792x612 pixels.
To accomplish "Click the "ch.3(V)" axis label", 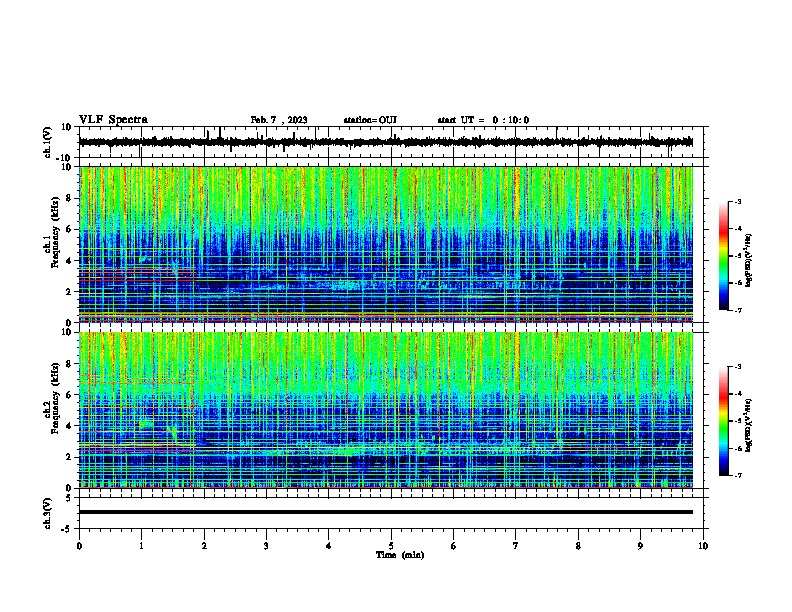I will click(48, 514).
